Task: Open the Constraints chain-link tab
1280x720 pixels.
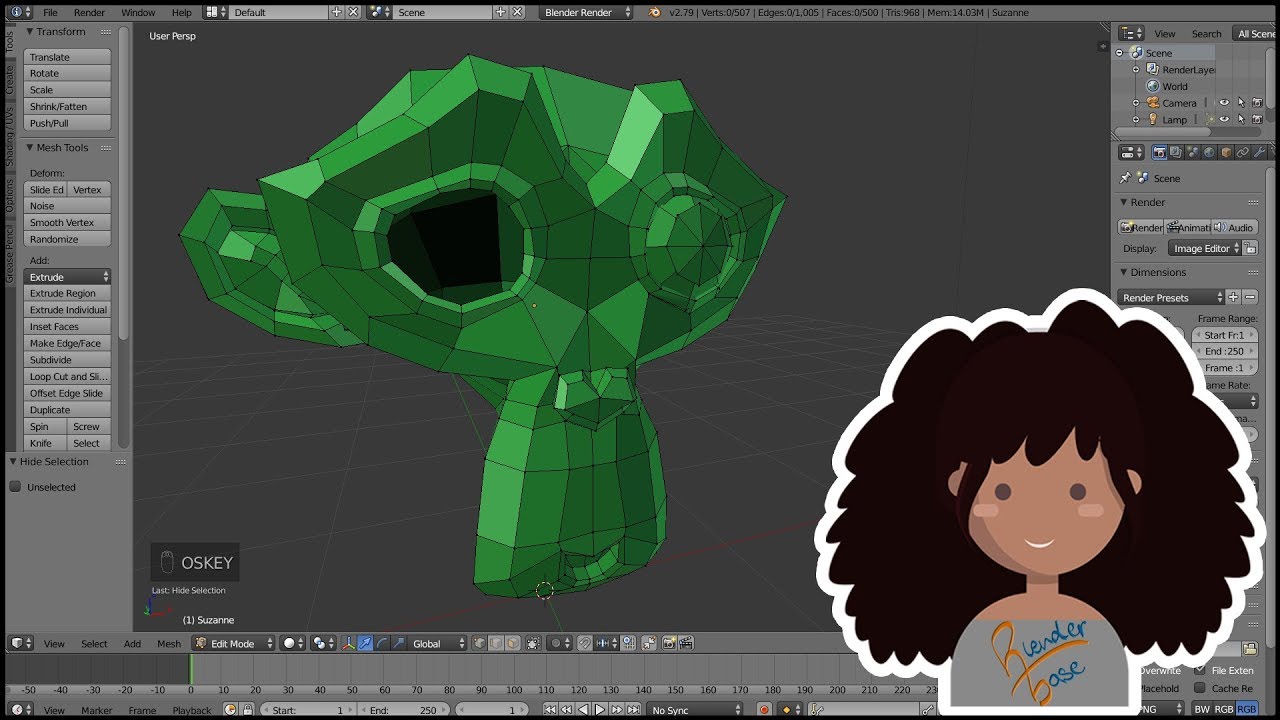Action: pyautogui.click(x=1243, y=152)
